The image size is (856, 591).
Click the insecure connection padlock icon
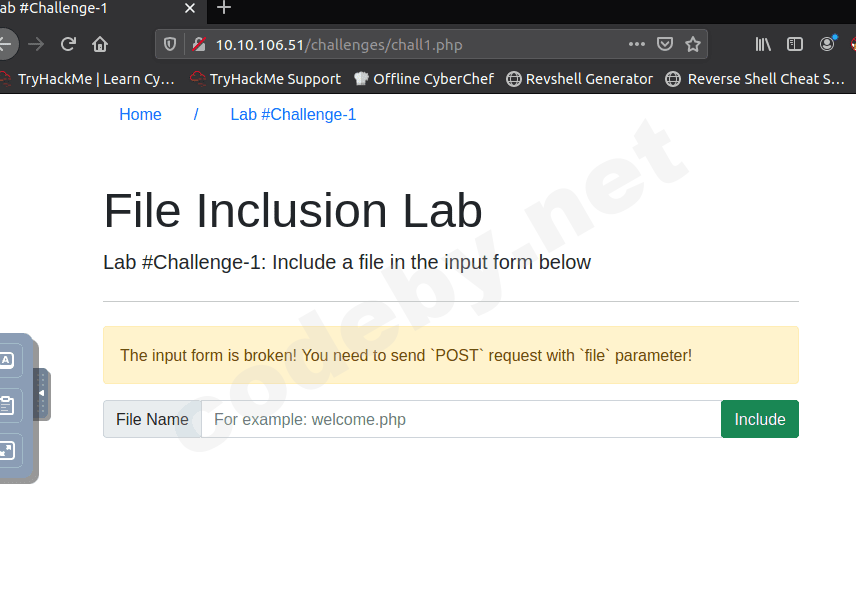pos(198,44)
